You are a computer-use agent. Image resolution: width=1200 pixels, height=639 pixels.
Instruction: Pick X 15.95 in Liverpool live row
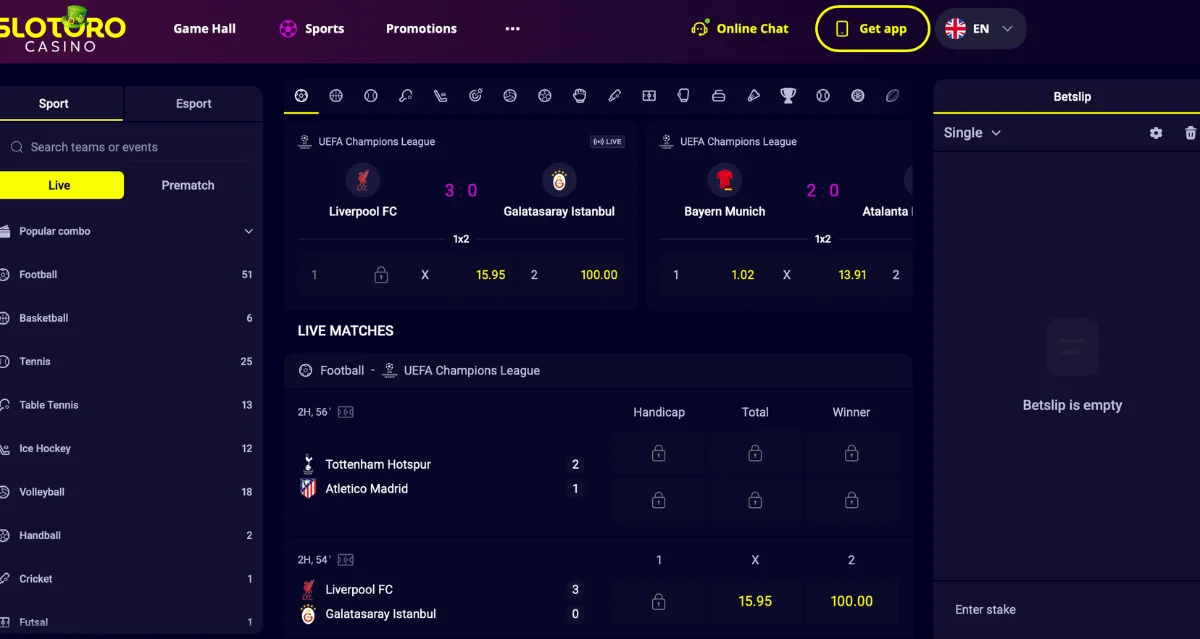point(755,601)
